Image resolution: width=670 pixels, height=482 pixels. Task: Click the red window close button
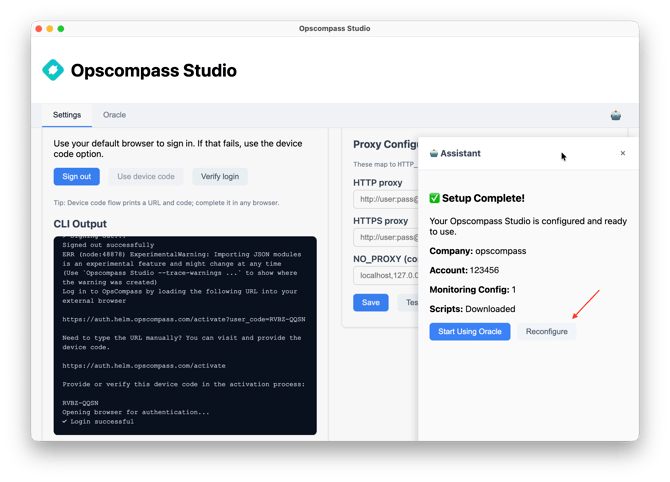[x=39, y=29]
